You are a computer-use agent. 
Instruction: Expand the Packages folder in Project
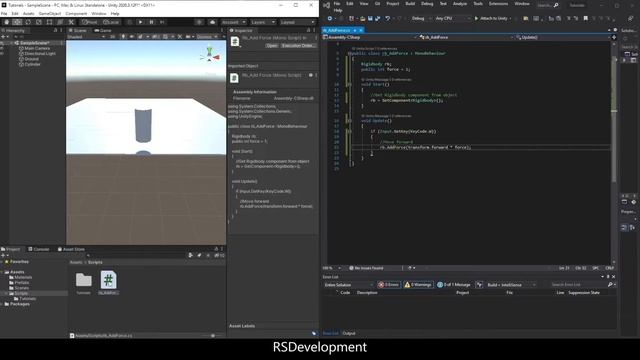[x=2, y=304]
